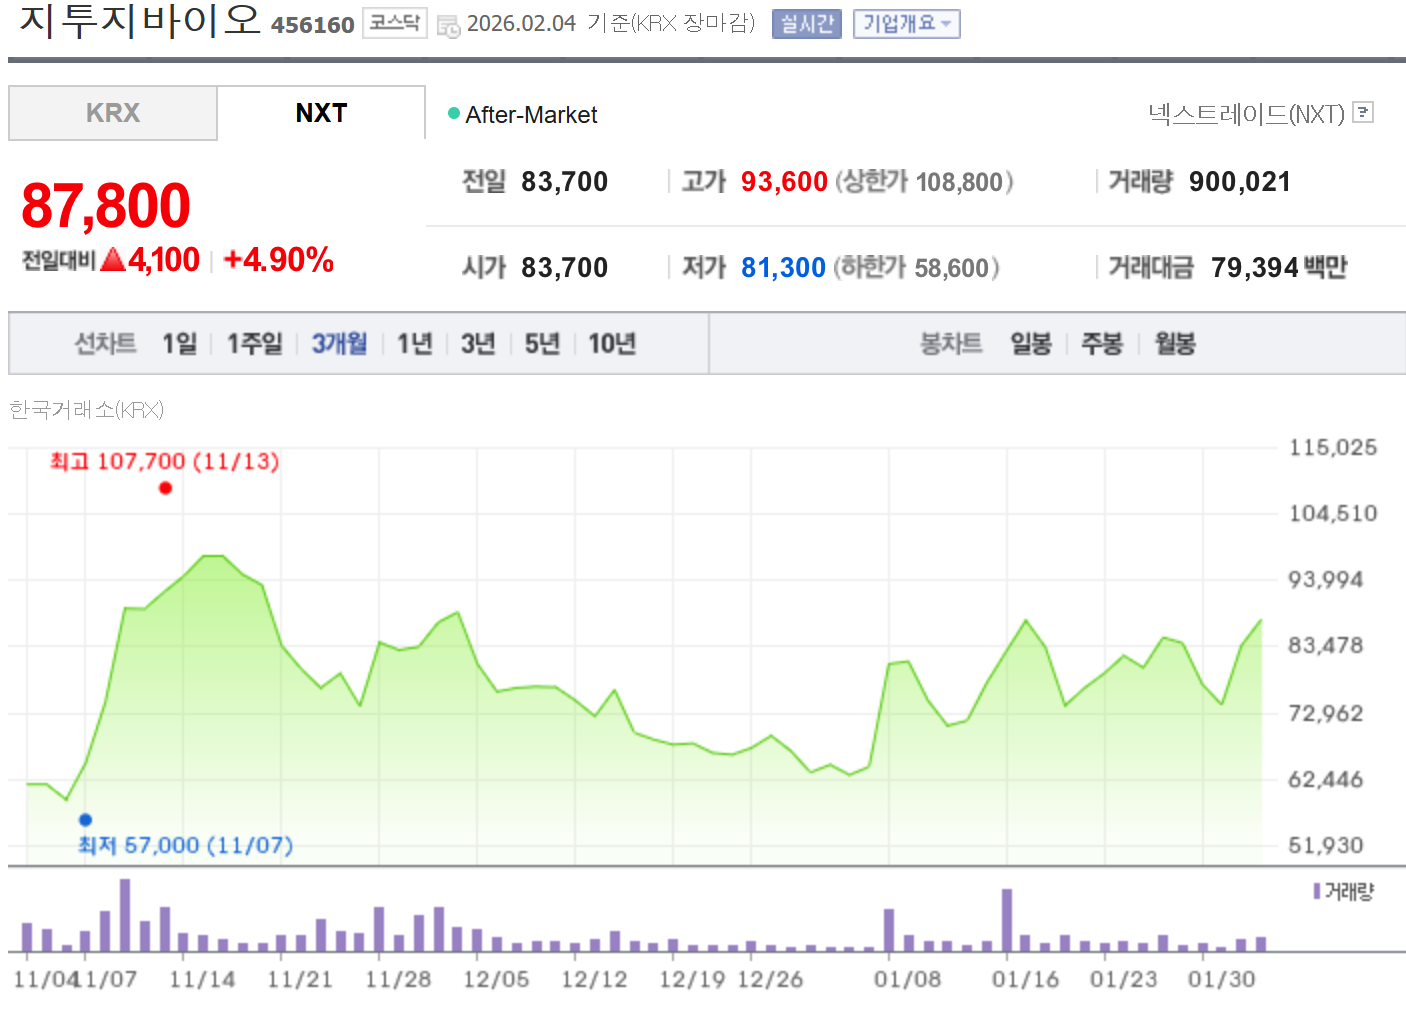Click the 최고 107,700 (11/13) label
Viewport: 1406px width, 1023px height.
point(165,461)
